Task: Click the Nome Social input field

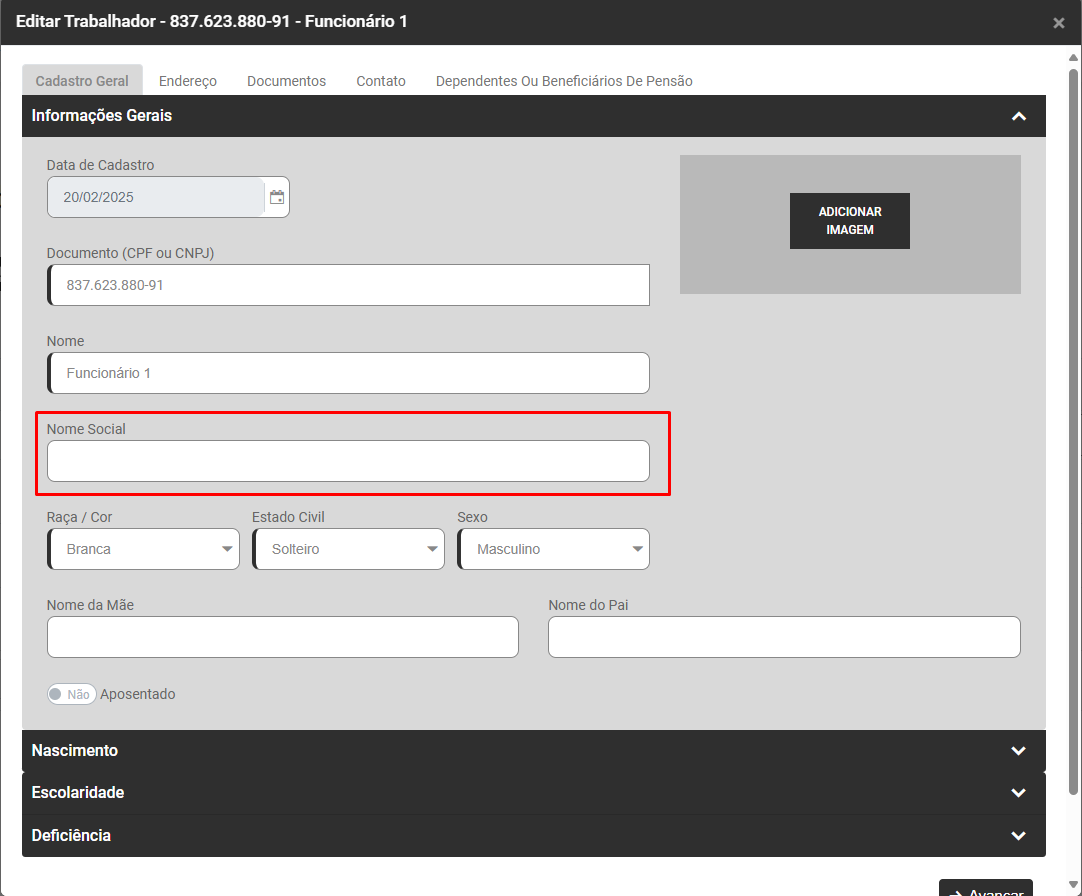Action: click(x=348, y=461)
